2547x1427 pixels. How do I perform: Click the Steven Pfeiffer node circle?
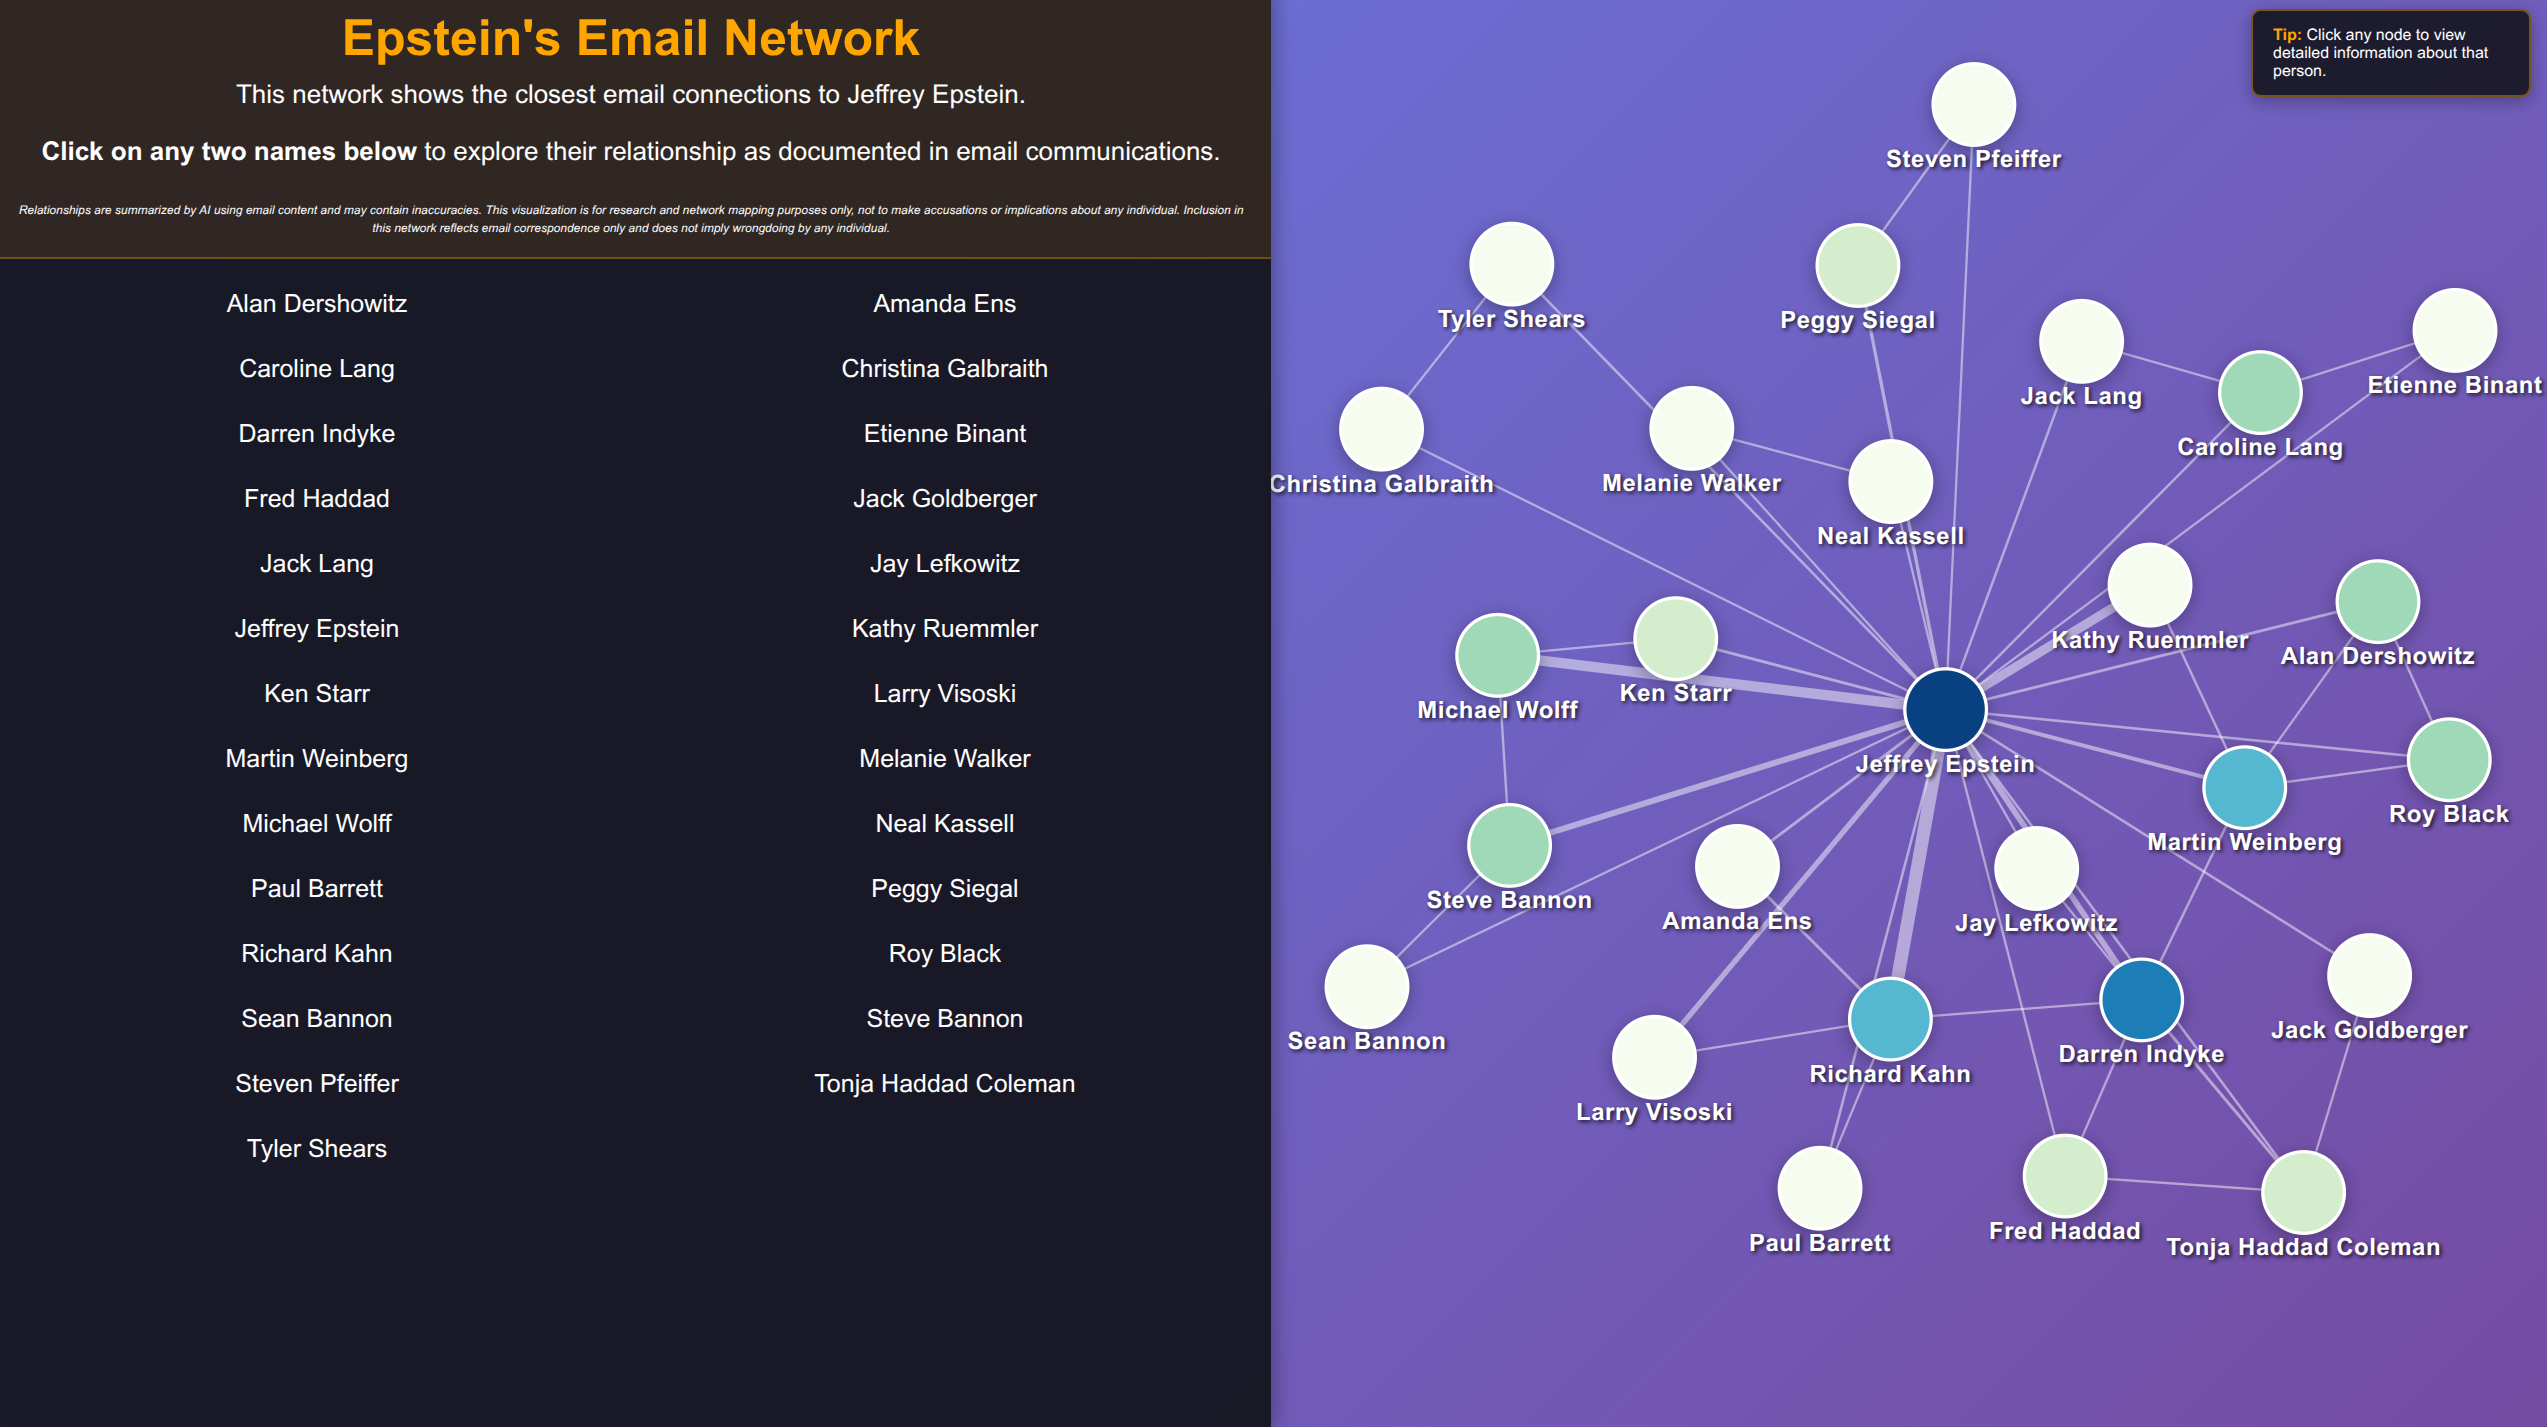tap(1972, 104)
